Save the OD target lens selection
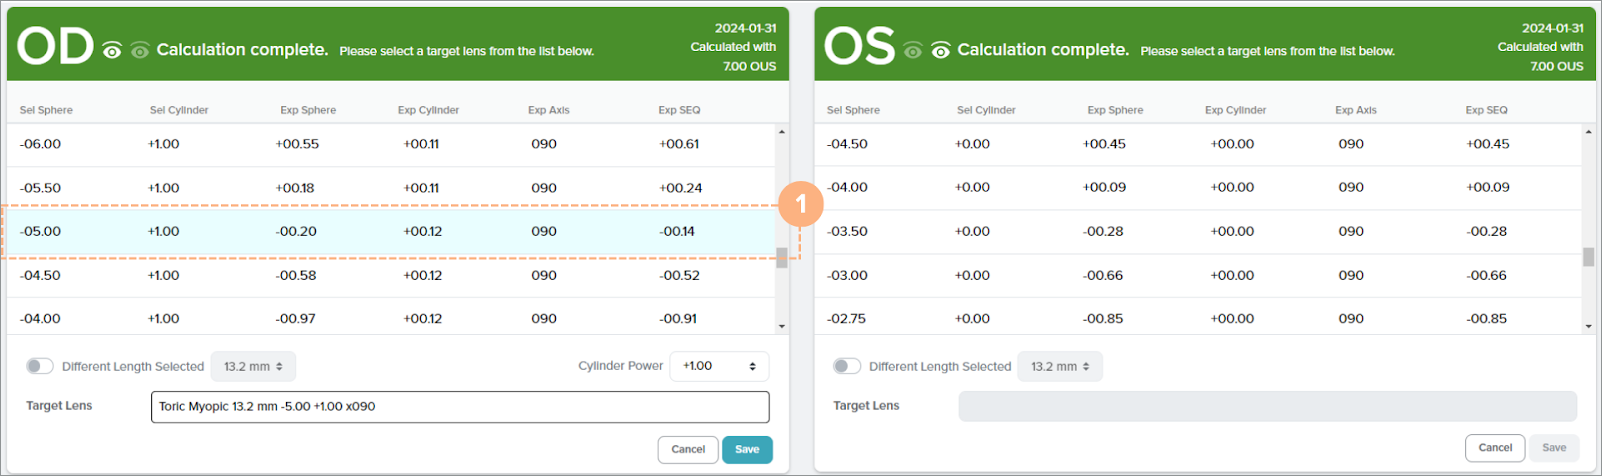 747,450
